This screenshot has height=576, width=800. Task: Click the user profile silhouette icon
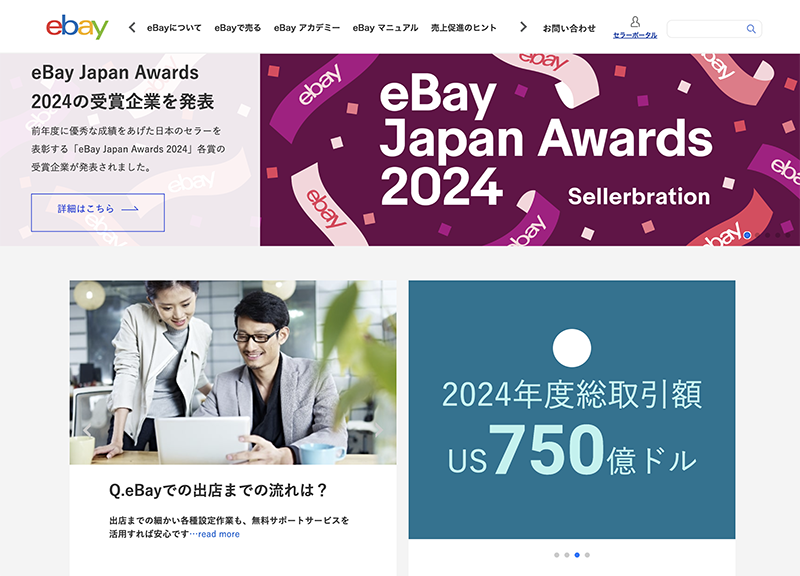635,21
